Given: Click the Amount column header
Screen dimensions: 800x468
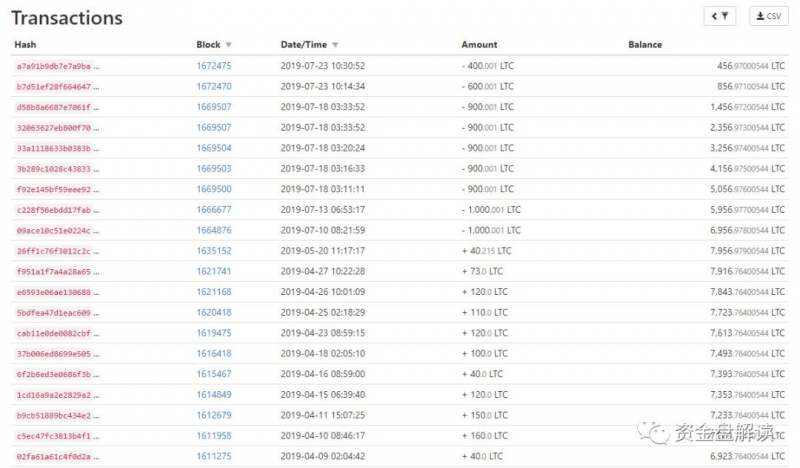Looking at the screenshot, I should coord(479,44).
